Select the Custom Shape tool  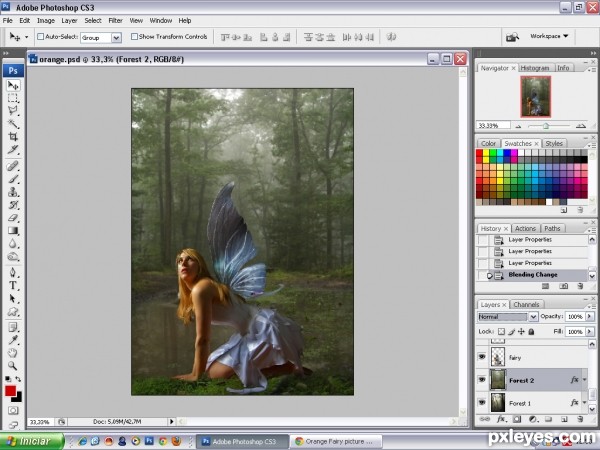point(13,311)
